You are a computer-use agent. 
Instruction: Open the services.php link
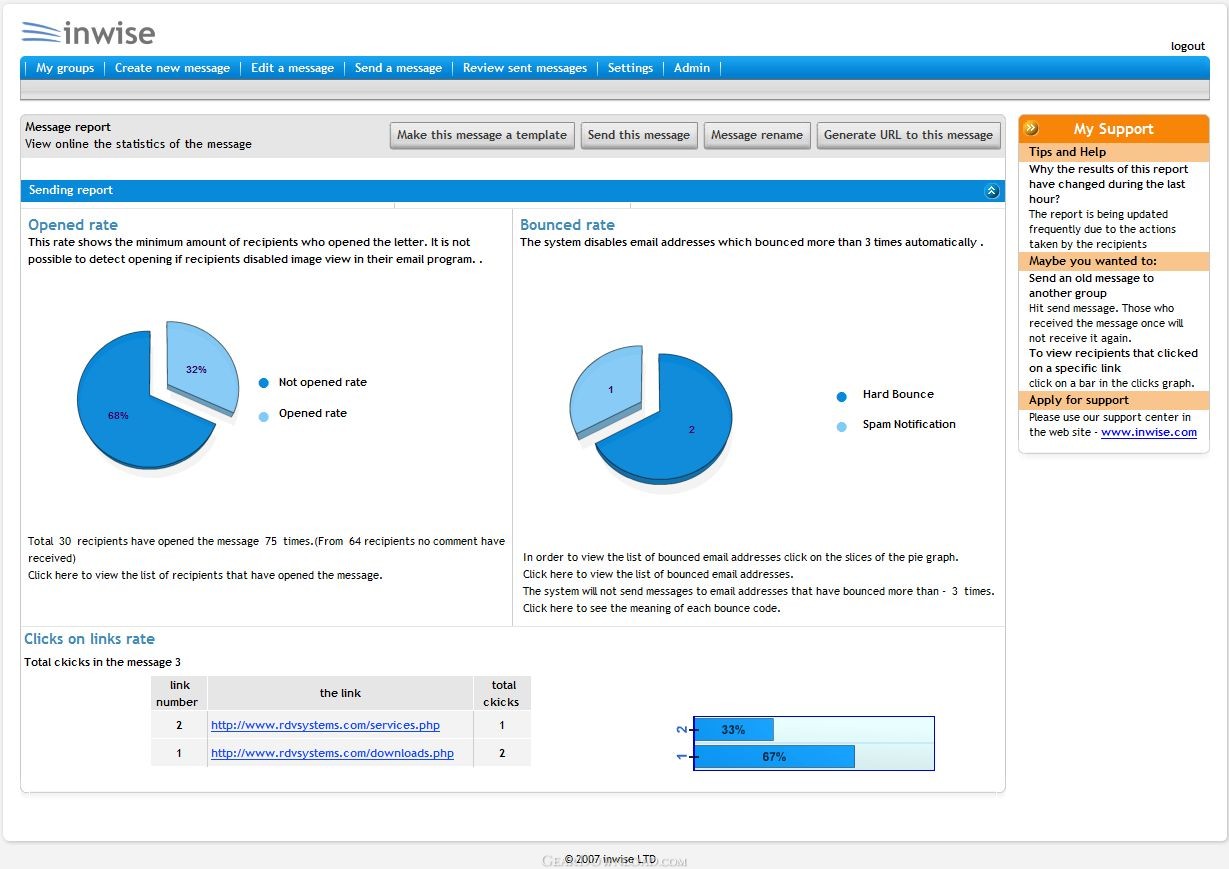pos(325,725)
